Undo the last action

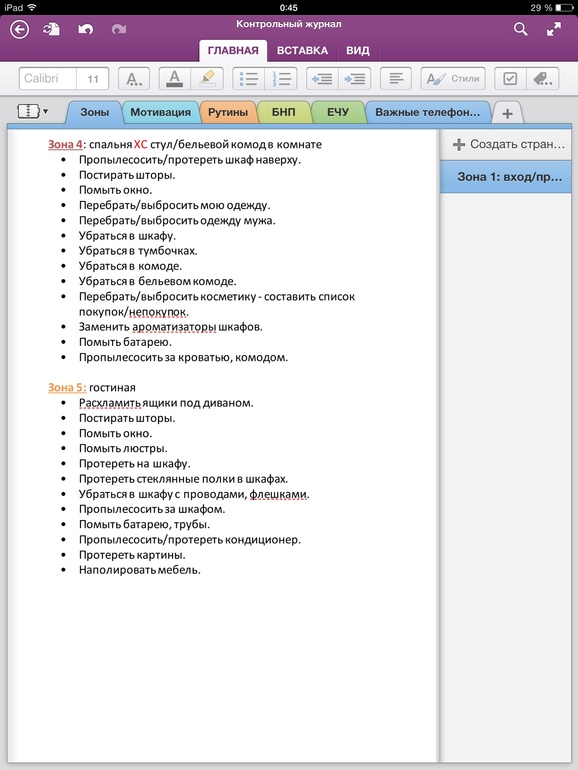click(x=86, y=30)
